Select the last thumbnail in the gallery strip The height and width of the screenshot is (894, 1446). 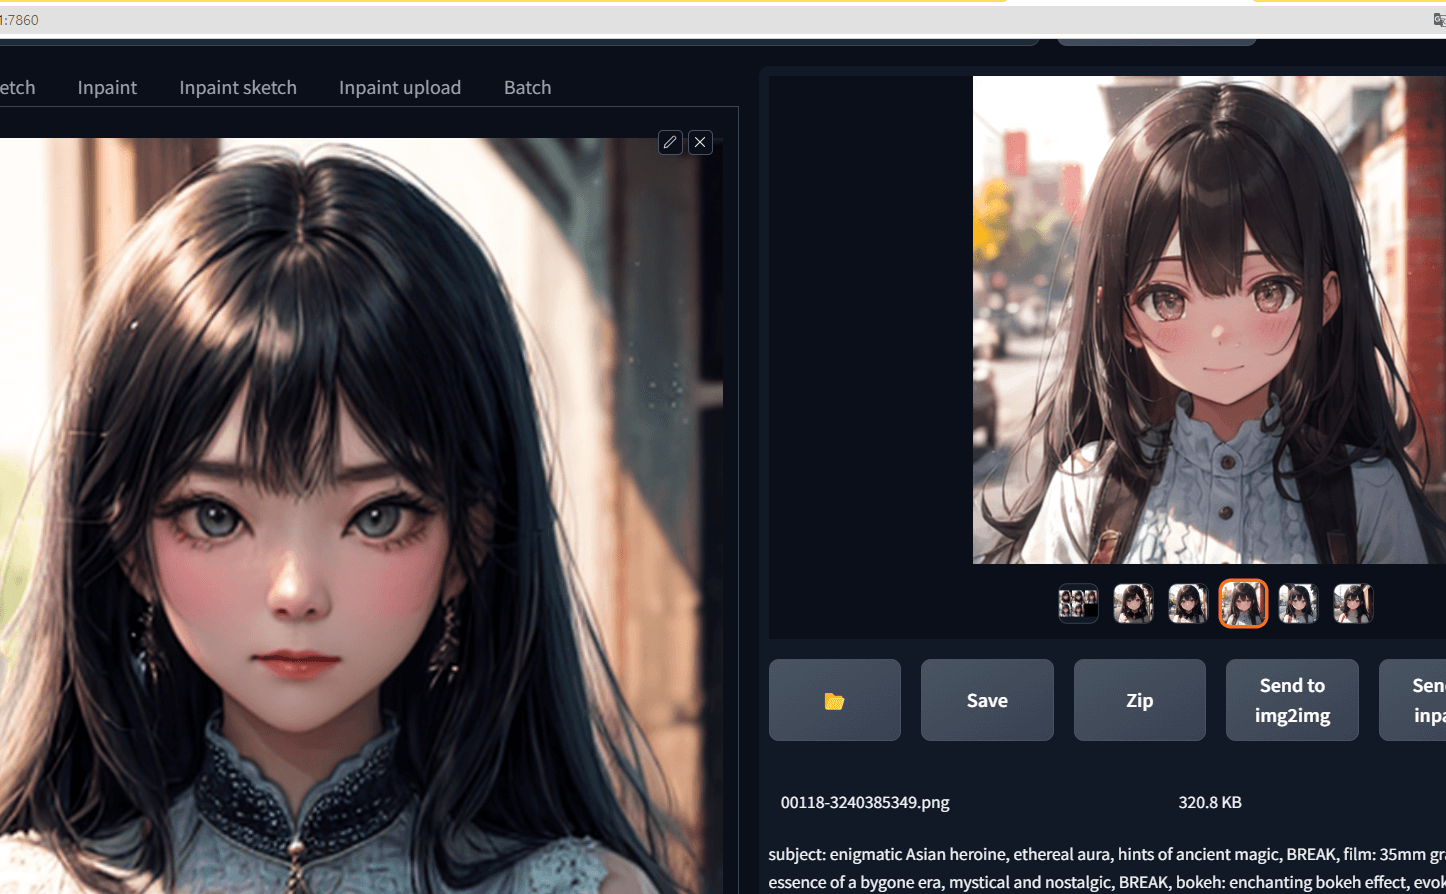tap(1353, 603)
